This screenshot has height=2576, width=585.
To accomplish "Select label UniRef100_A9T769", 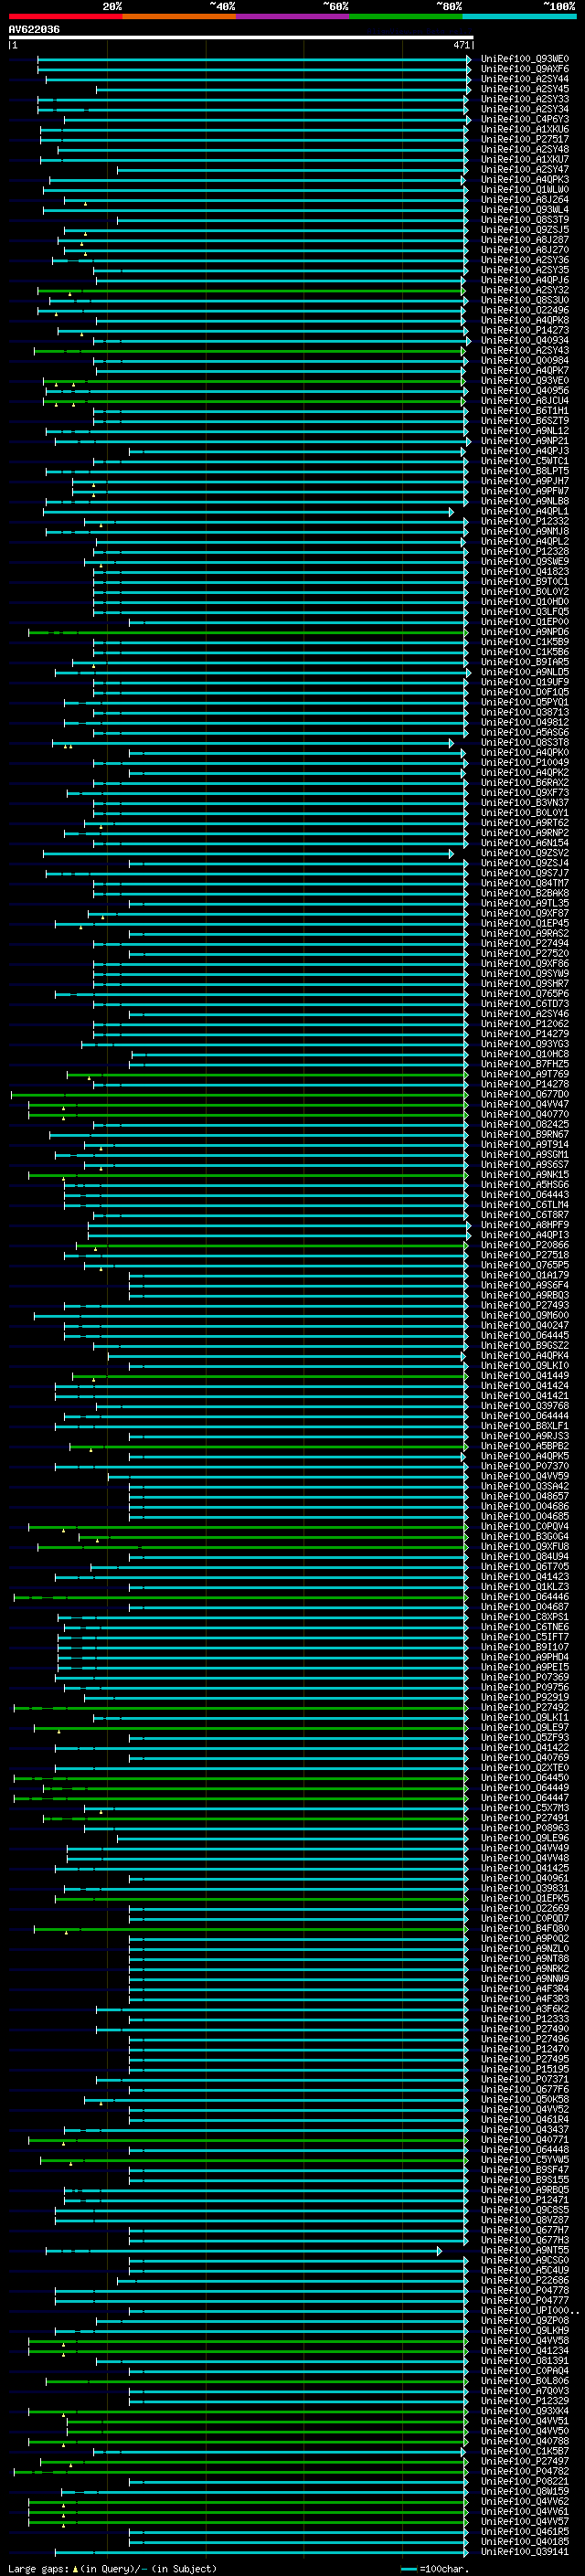I will point(525,1074).
